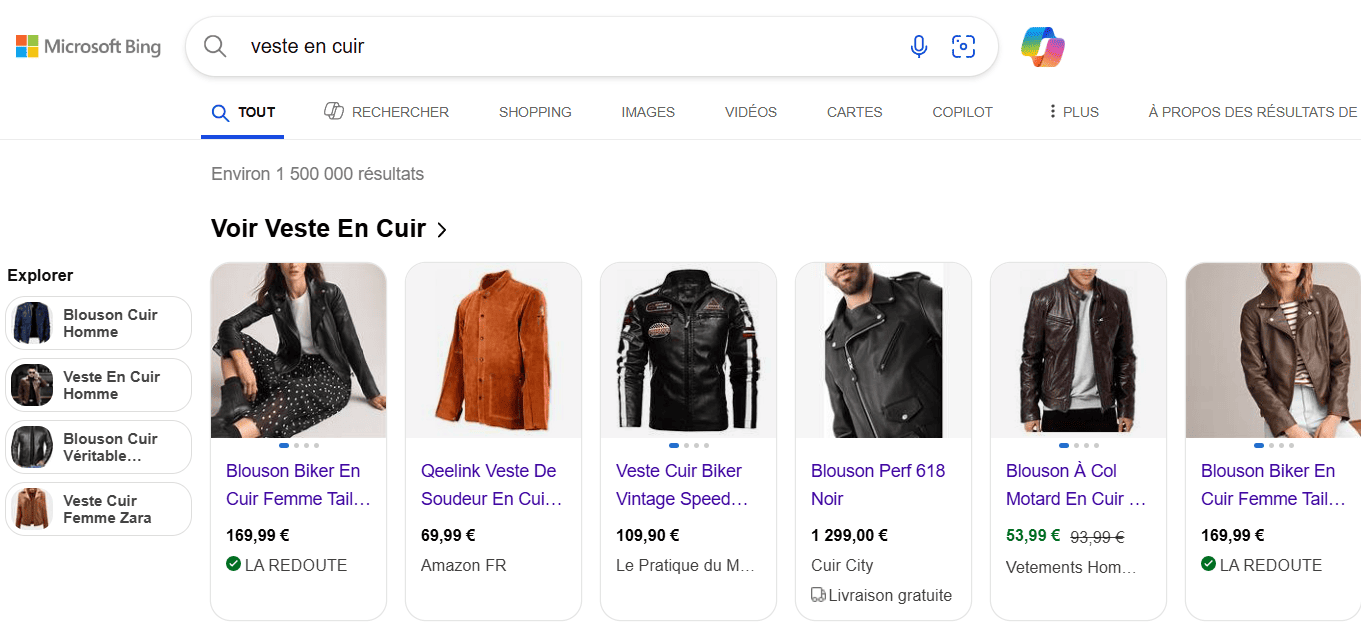
Task: Click carousel dots under biker vintage jacket
Action: point(688,445)
